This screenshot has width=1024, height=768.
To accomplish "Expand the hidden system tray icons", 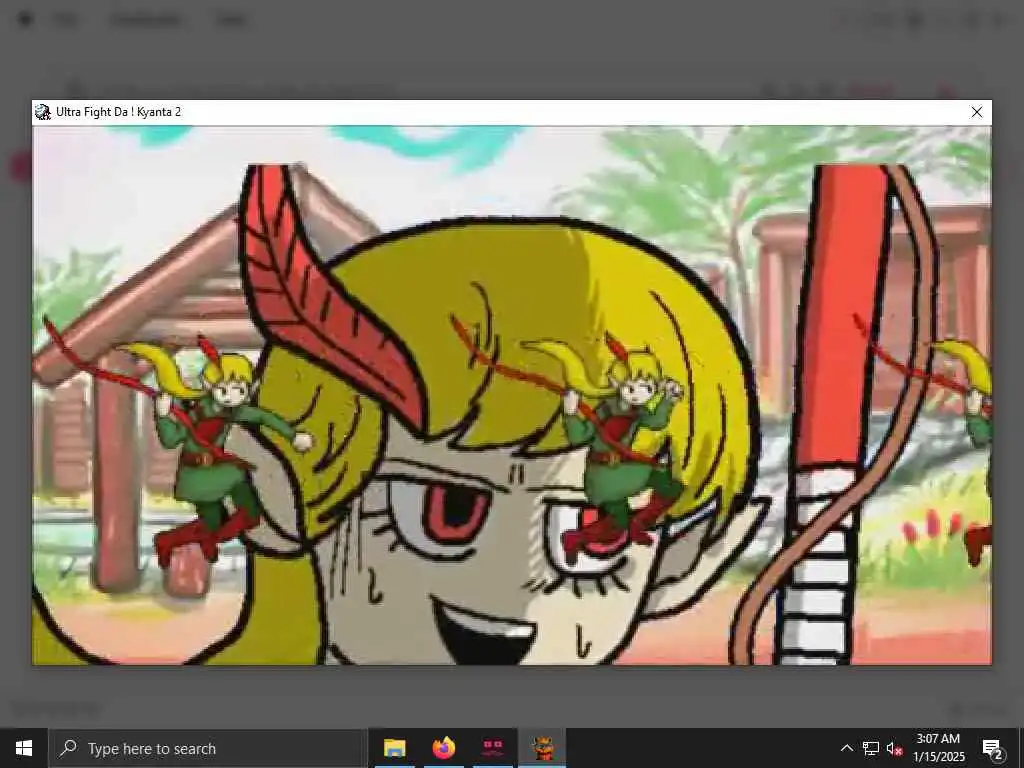I will [x=846, y=748].
